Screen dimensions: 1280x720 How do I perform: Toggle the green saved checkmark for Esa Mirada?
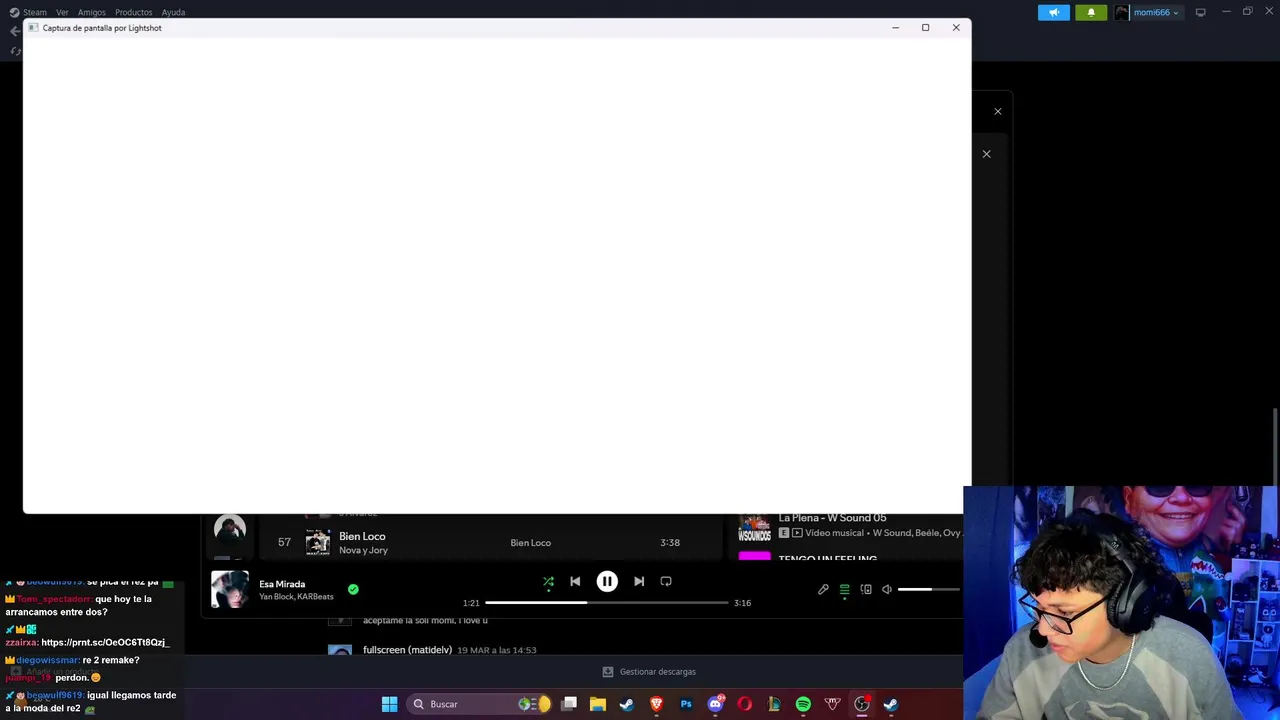353,589
